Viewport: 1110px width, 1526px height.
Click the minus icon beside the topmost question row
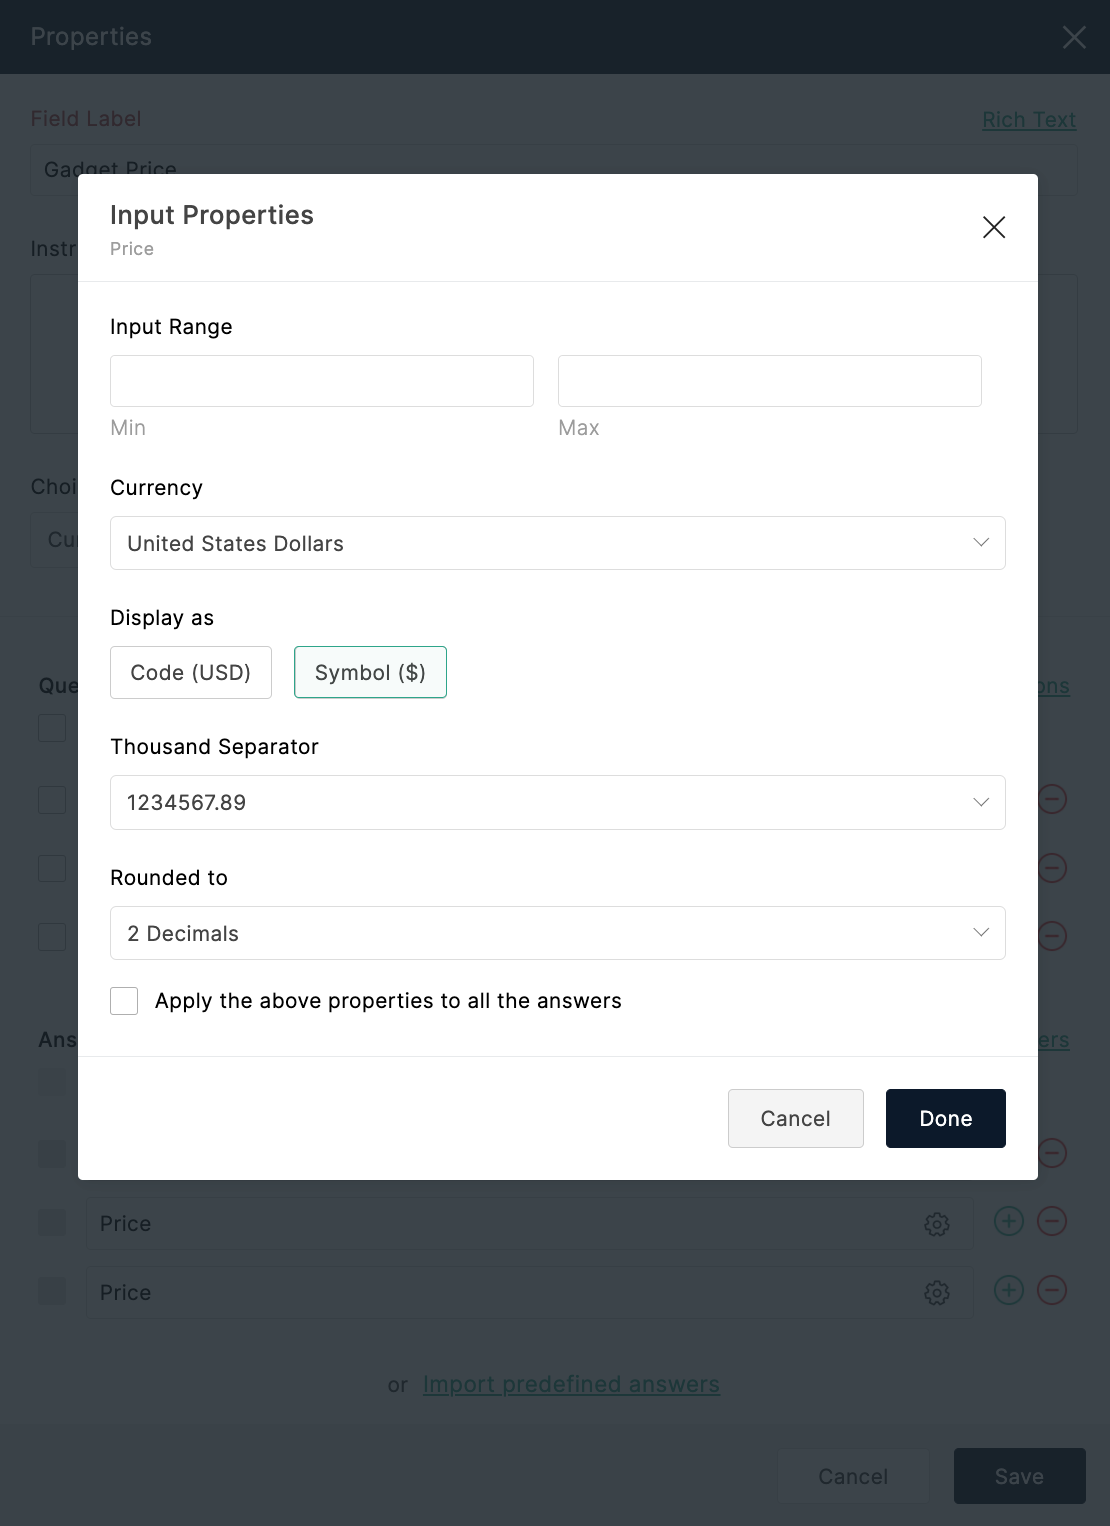tap(1051, 799)
